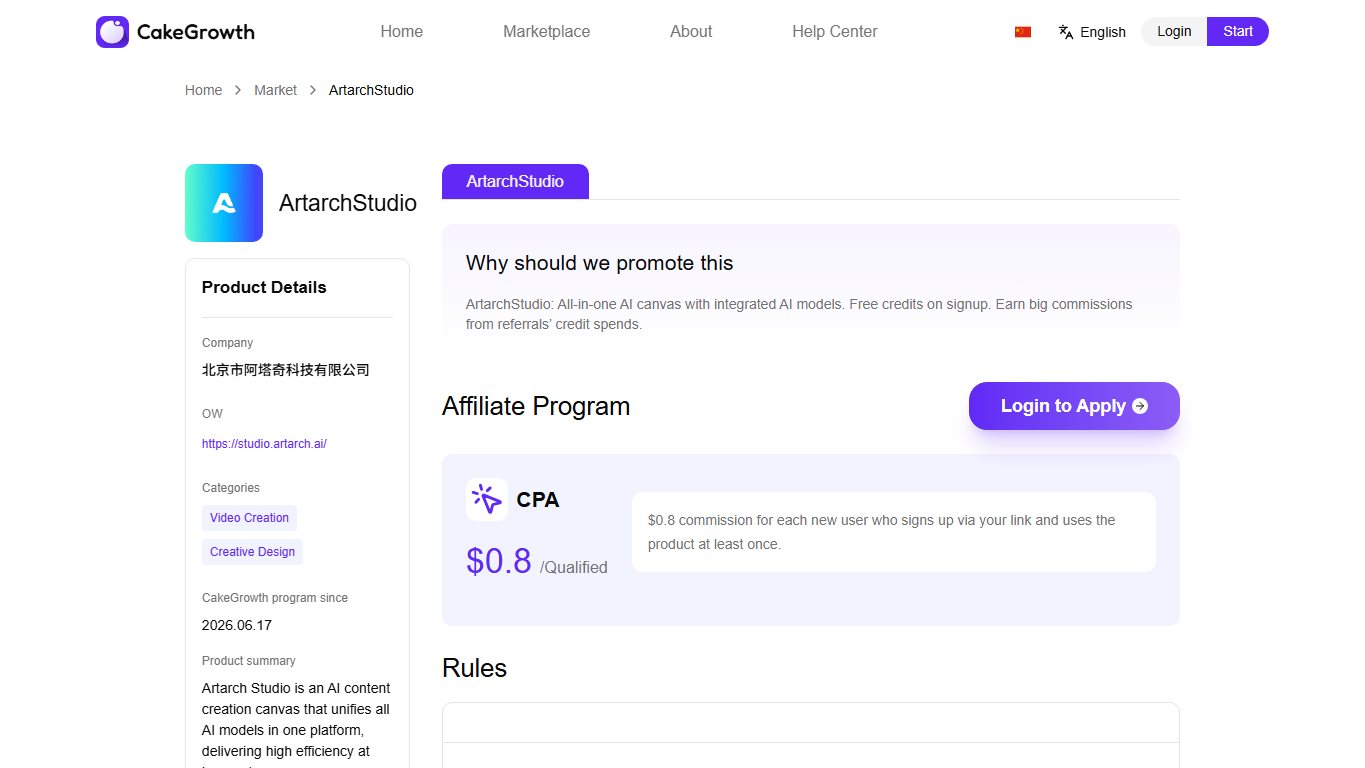Click the CakeGrowth brand name
1365x768 pixels.
(x=196, y=32)
